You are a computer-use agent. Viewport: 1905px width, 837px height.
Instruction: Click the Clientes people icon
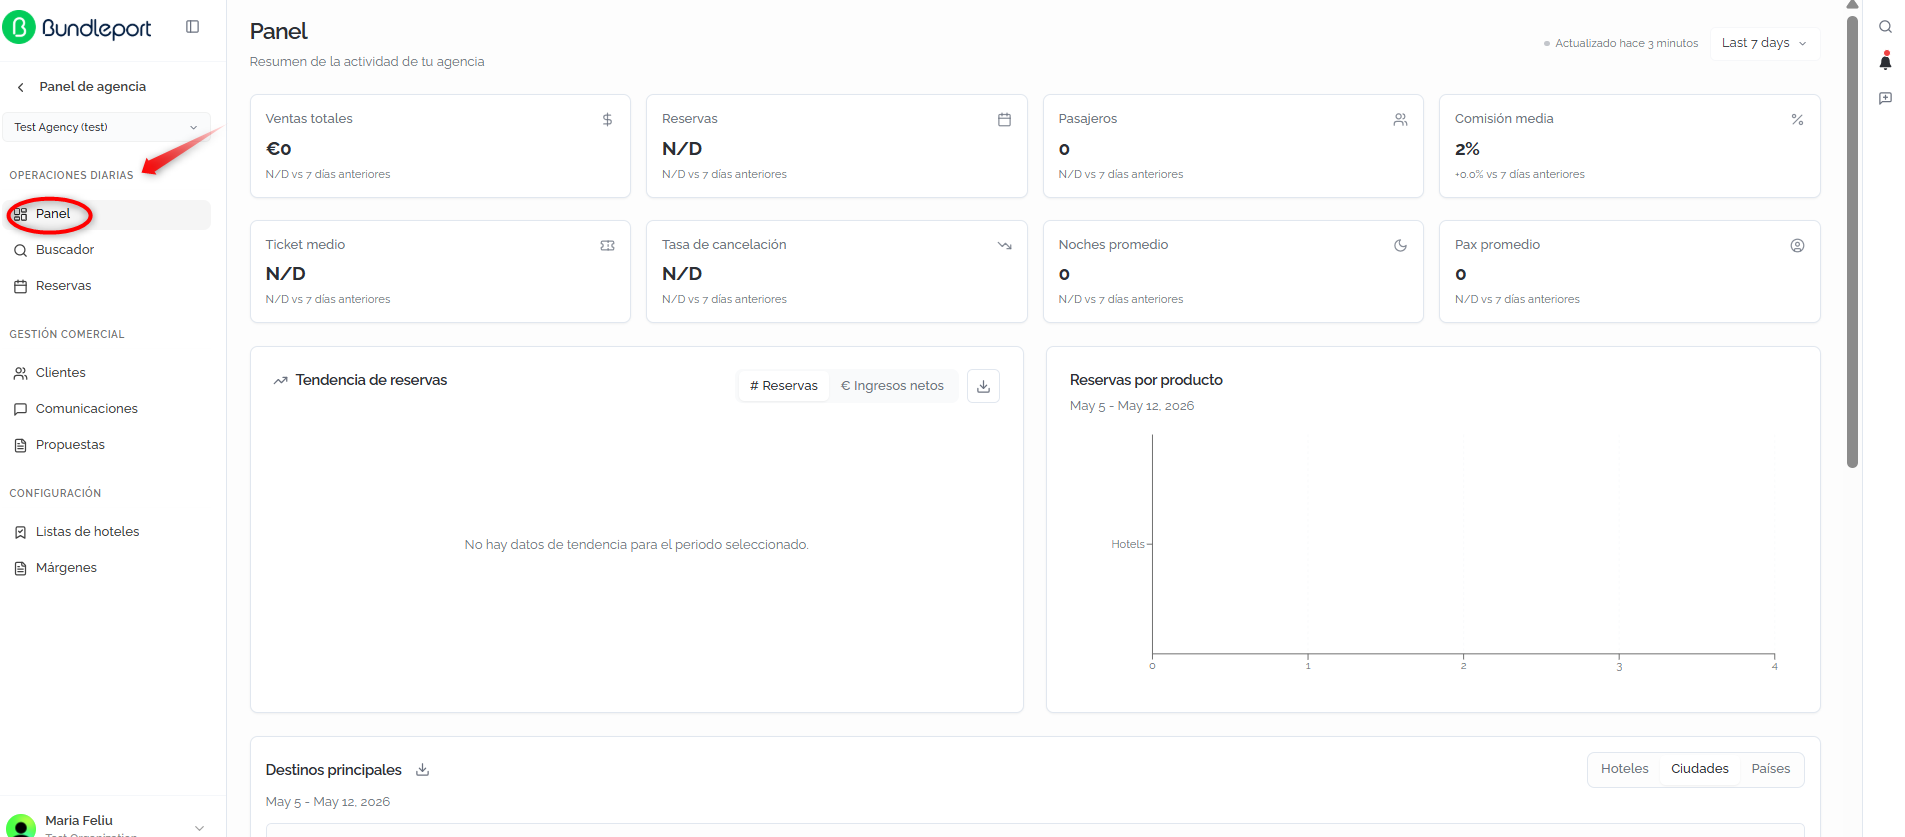tap(20, 374)
